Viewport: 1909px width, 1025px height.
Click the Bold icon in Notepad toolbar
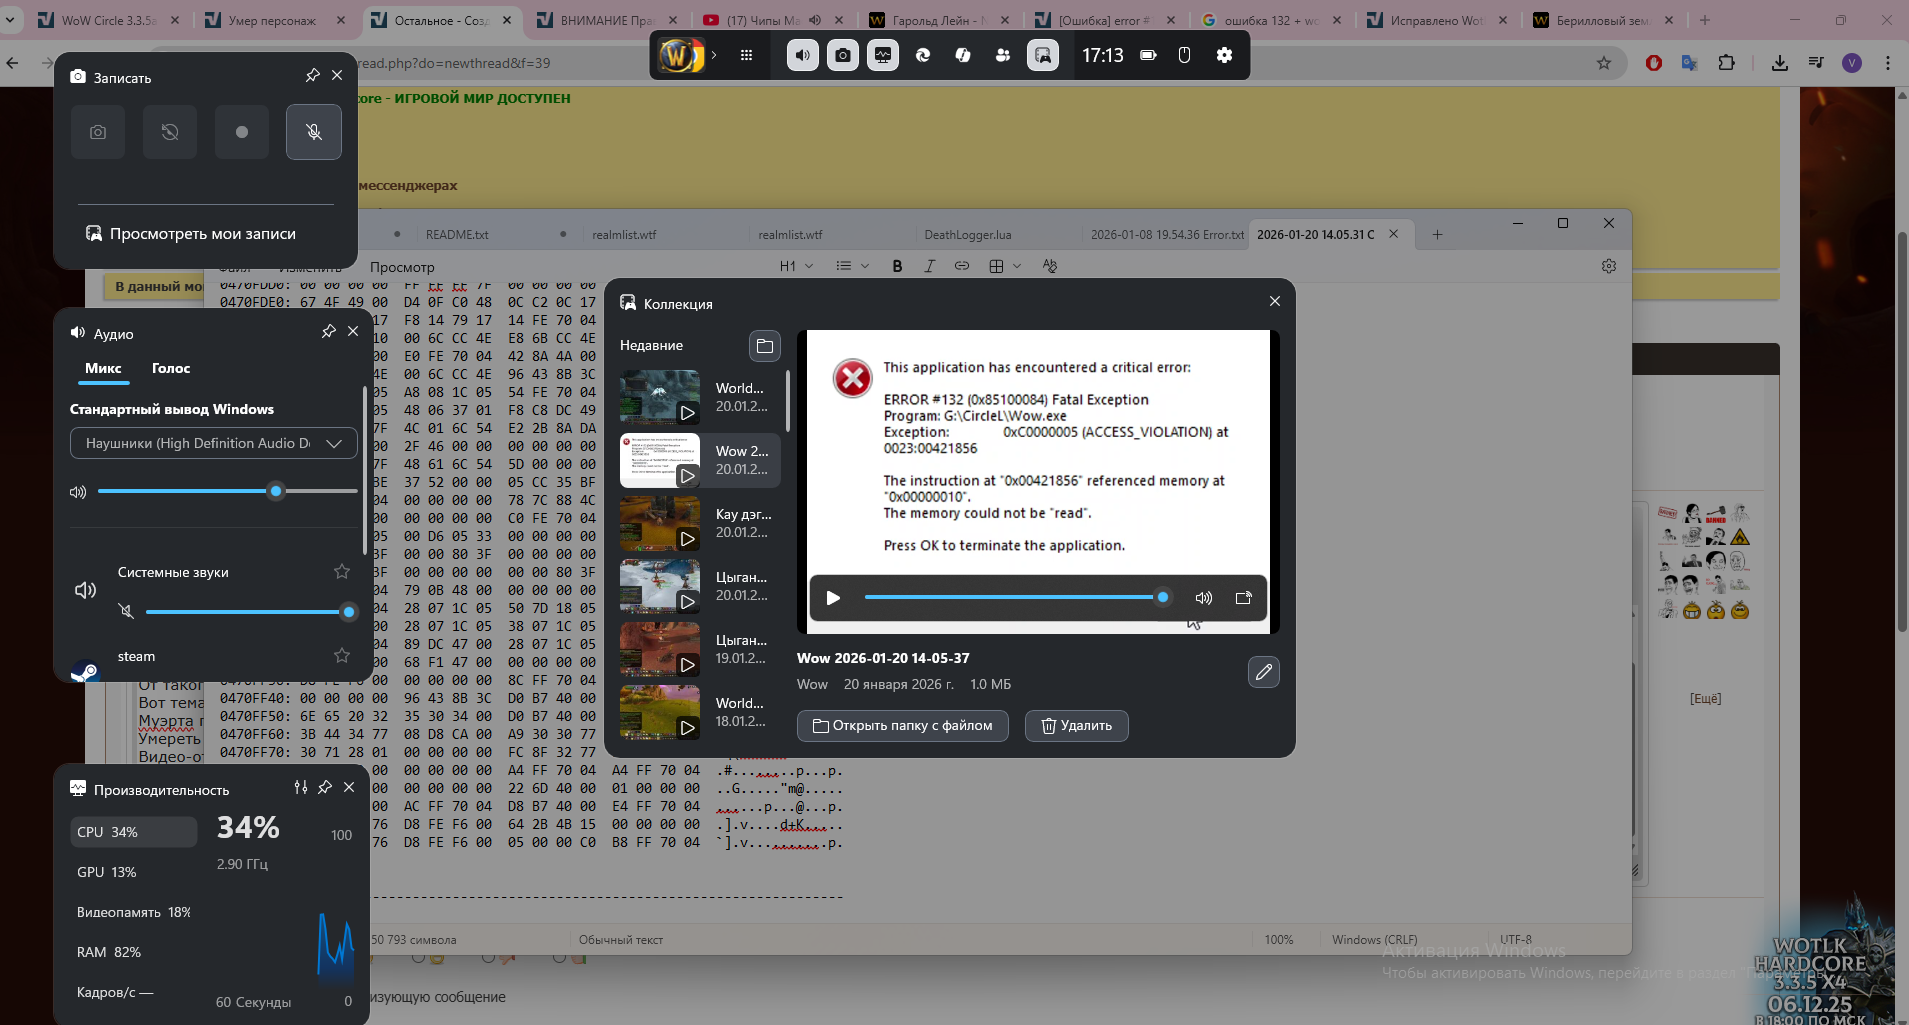click(x=897, y=266)
